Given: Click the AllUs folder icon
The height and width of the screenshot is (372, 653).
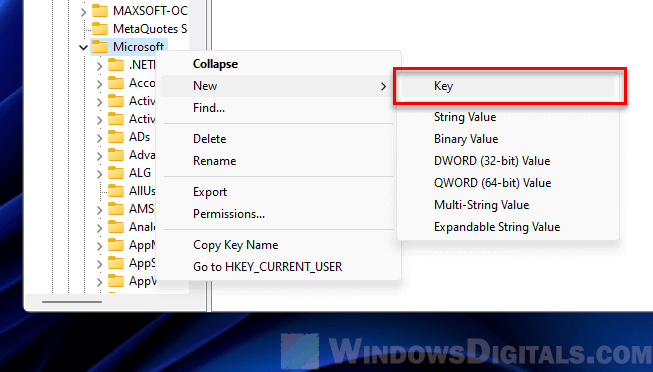Looking at the screenshot, I should click(x=116, y=191).
